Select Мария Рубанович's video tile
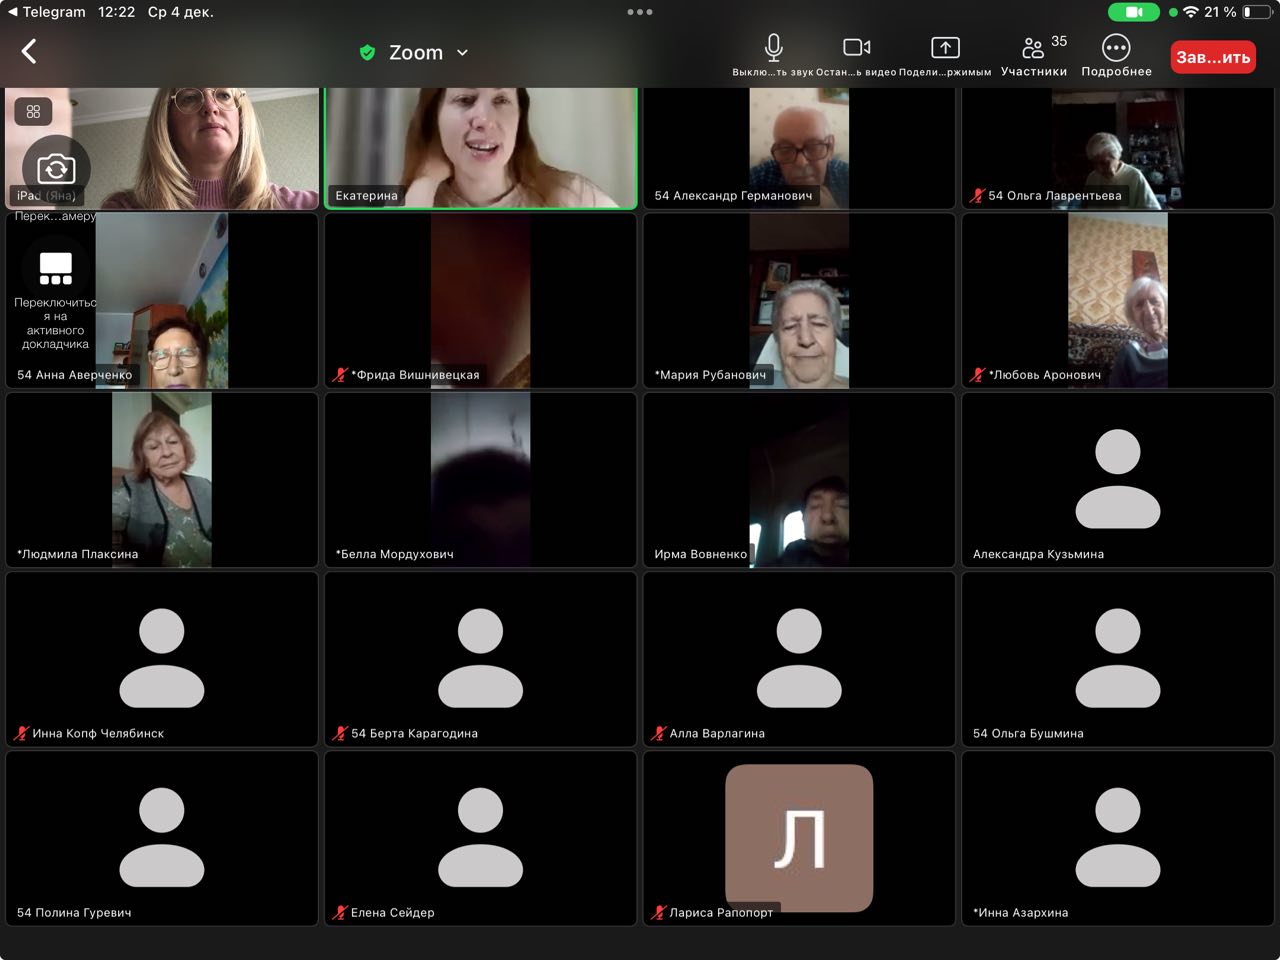Image resolution: width=1280 pixels, height=960 pixels. pos(799,300)
